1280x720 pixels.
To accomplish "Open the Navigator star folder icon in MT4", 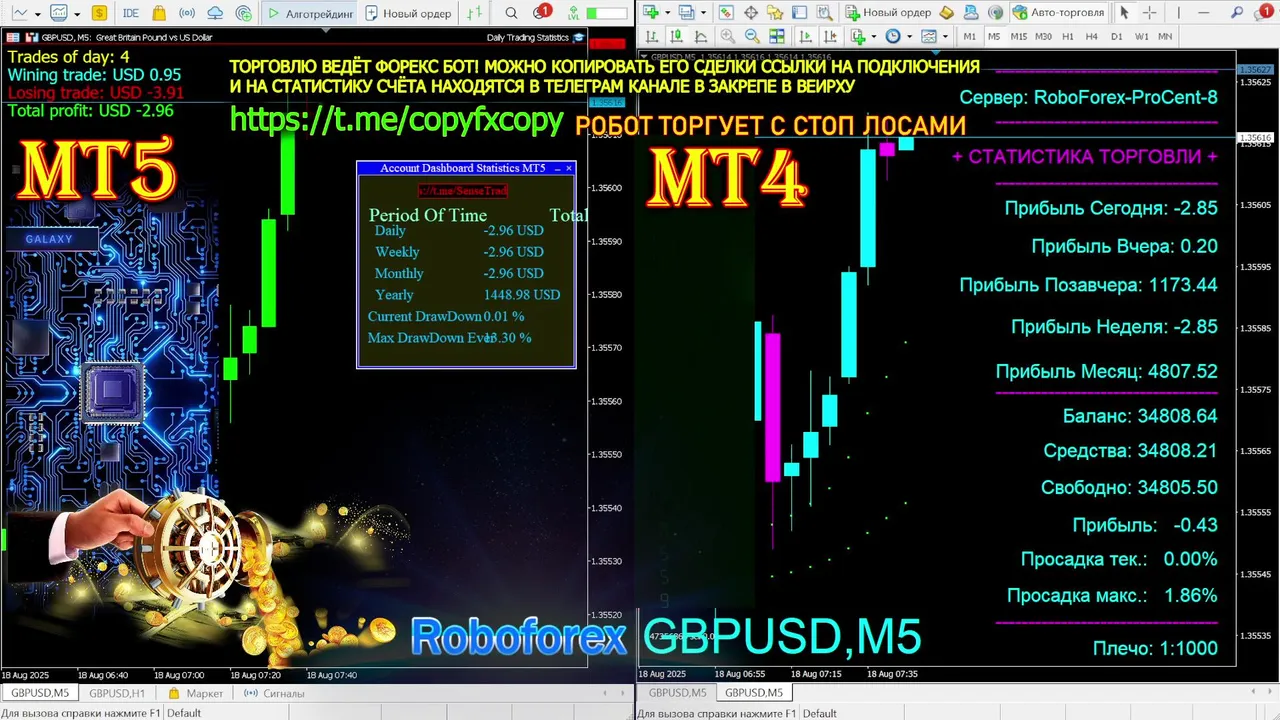I will [775, 13].
